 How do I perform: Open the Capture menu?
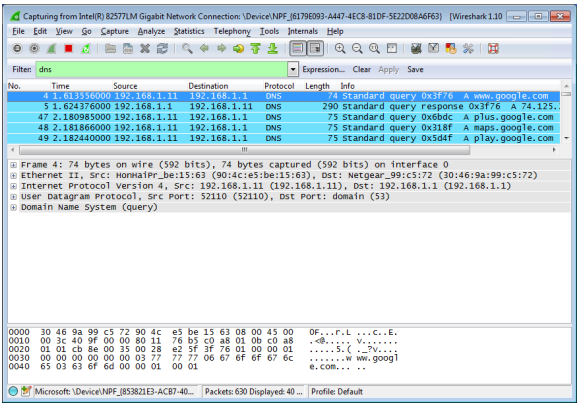[115, 31]
